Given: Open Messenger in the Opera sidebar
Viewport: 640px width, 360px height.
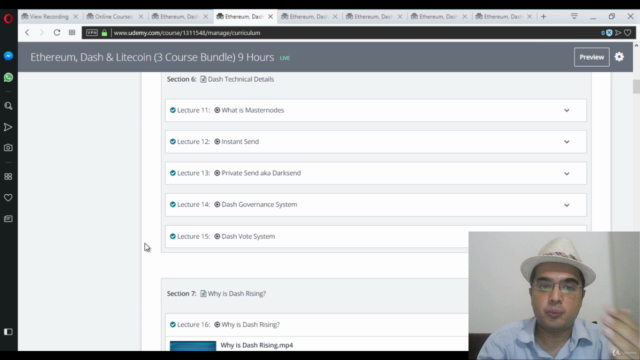Looking at the screenshot, I should 8,56.
